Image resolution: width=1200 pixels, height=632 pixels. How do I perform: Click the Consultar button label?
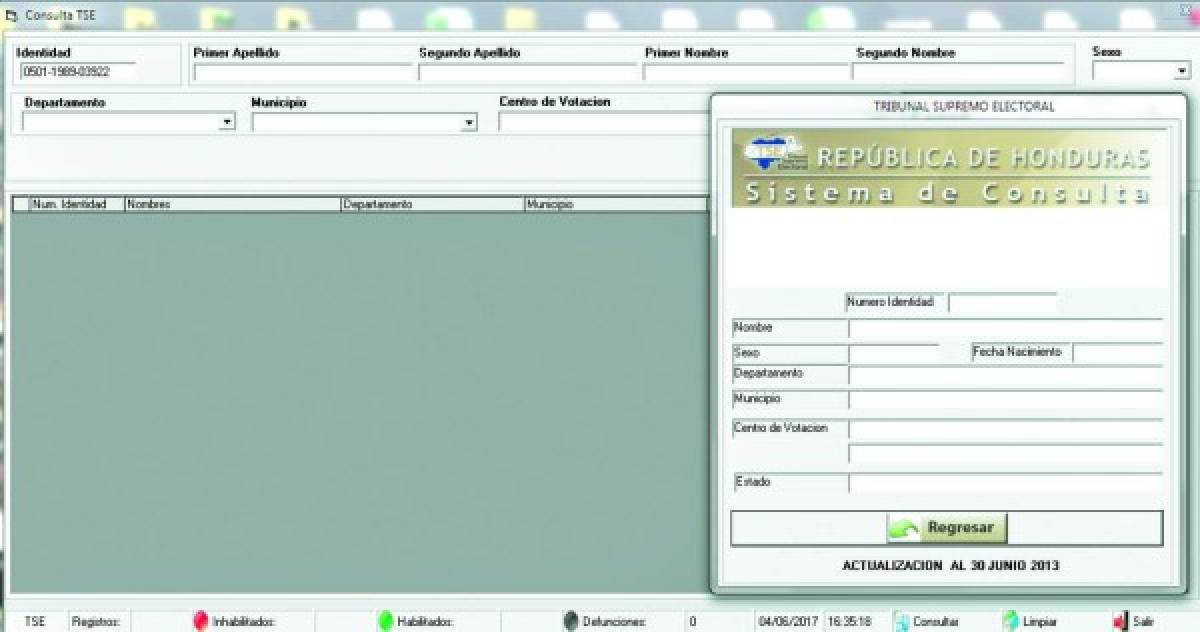point(935,622)
